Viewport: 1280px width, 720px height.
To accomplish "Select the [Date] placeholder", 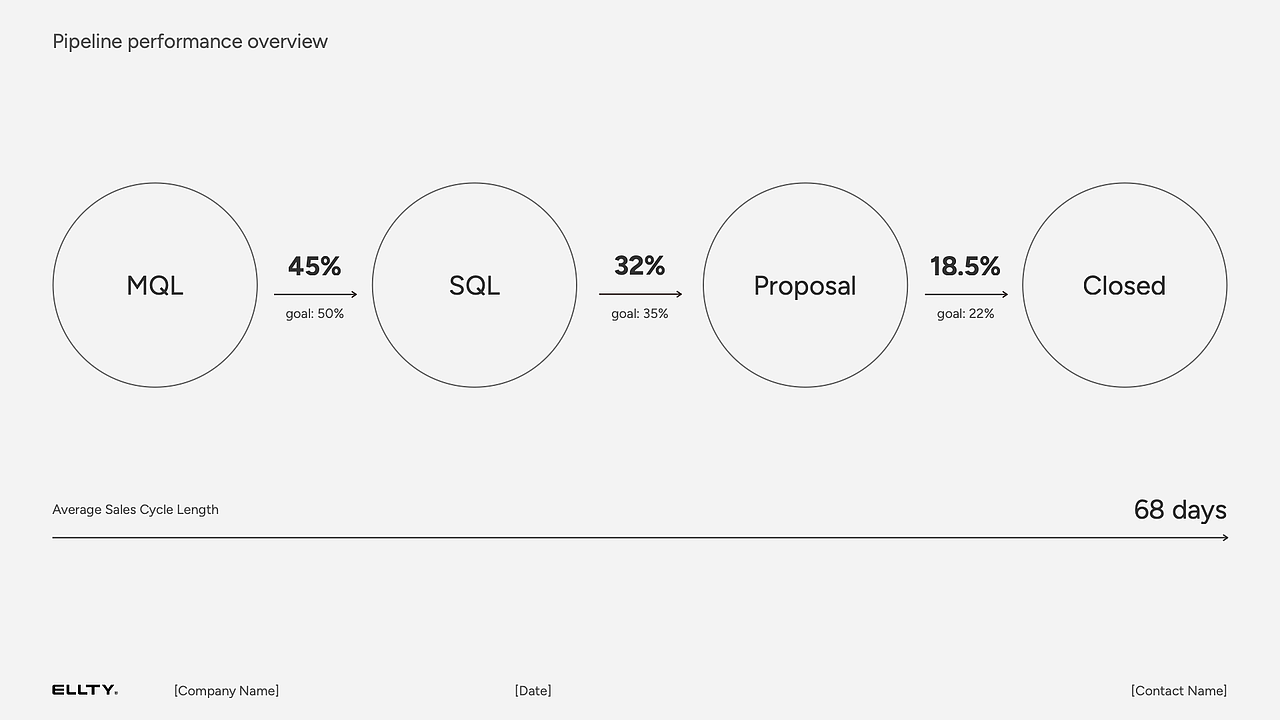I will point(533,691).
